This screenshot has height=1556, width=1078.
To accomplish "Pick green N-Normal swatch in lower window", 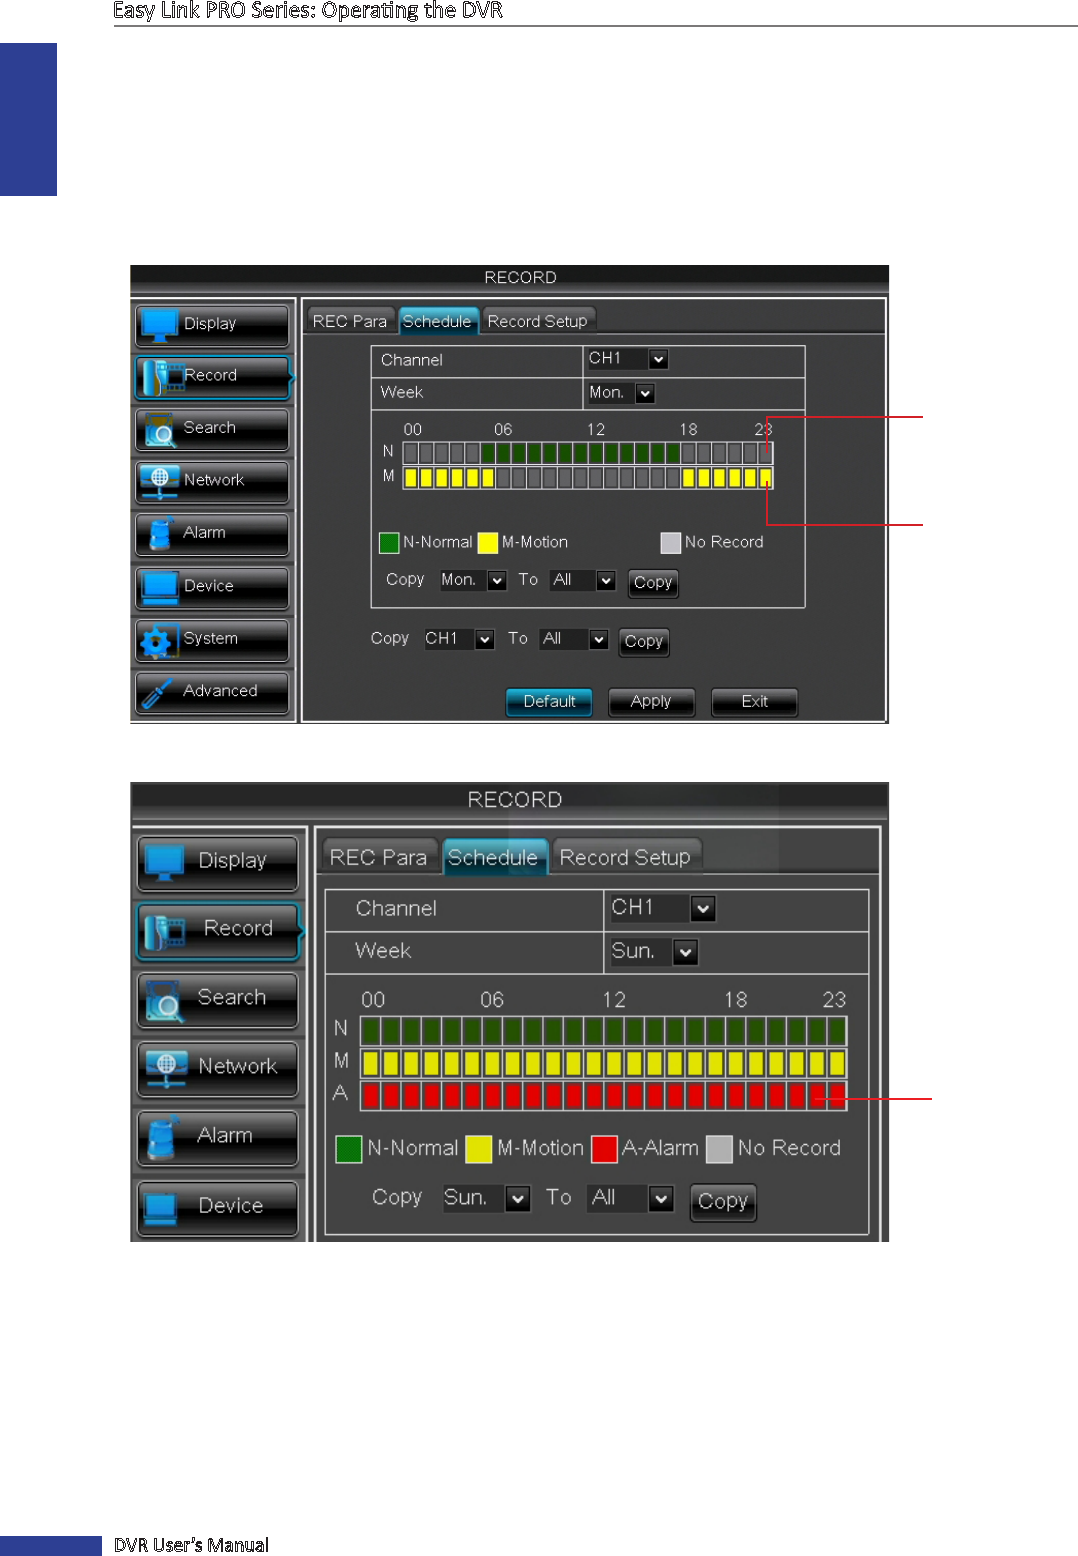I will point(349,1149).
